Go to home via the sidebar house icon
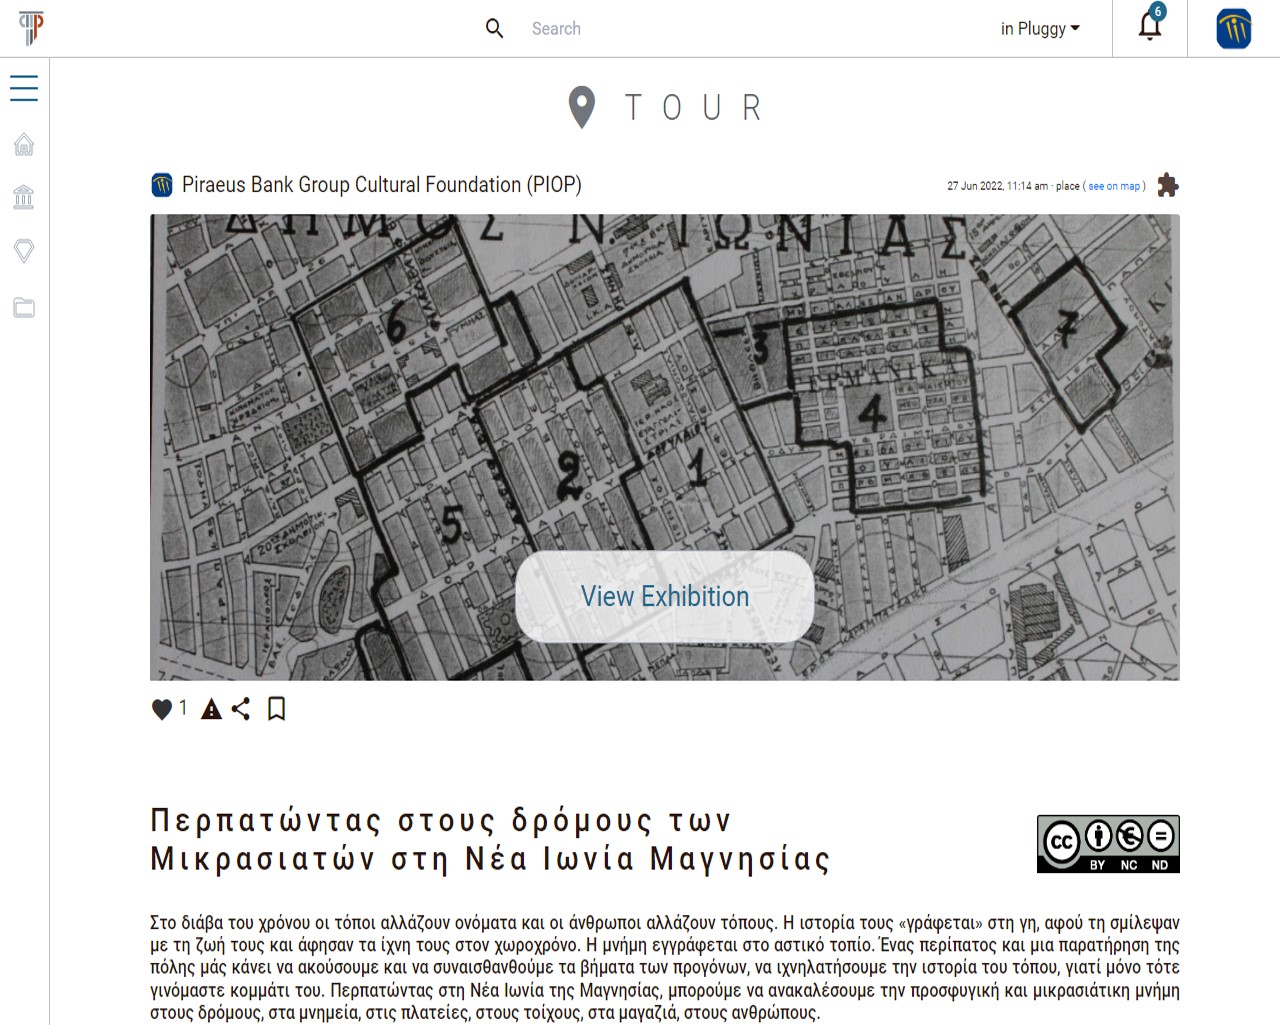Screen dimensions: 1280x1025 point(24,145)
